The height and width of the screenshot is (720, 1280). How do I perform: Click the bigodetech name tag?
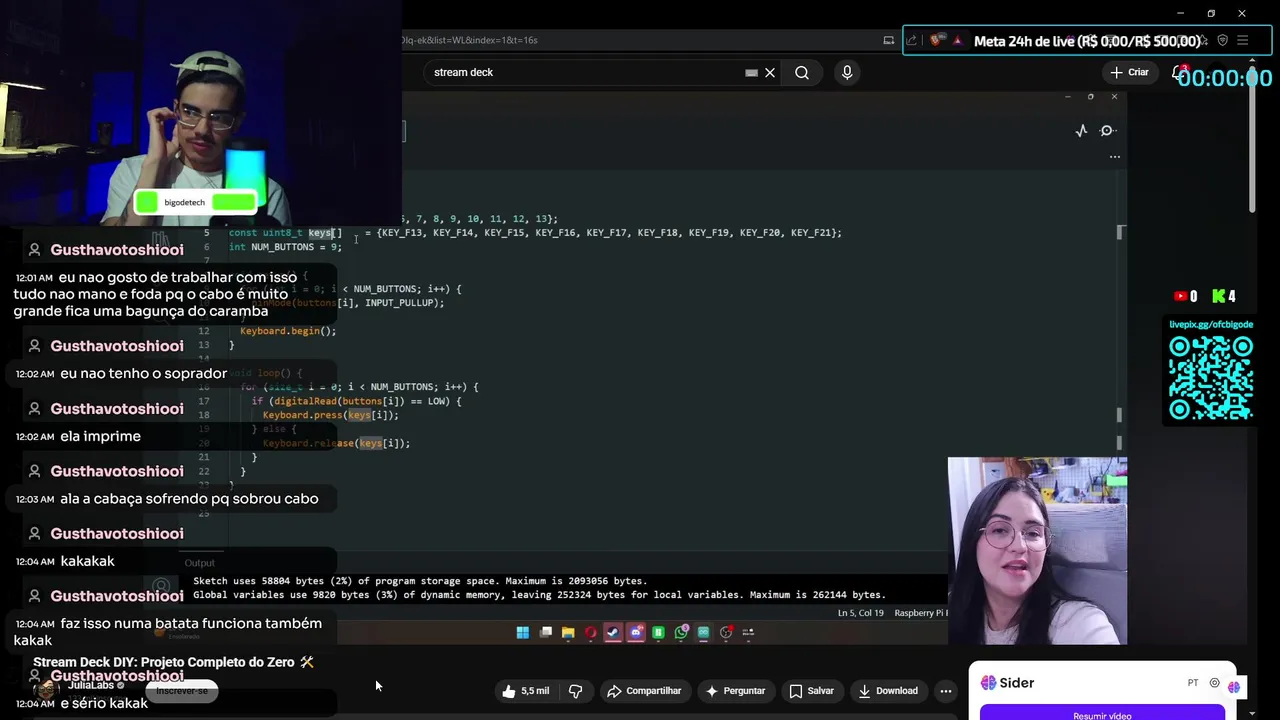196,202
